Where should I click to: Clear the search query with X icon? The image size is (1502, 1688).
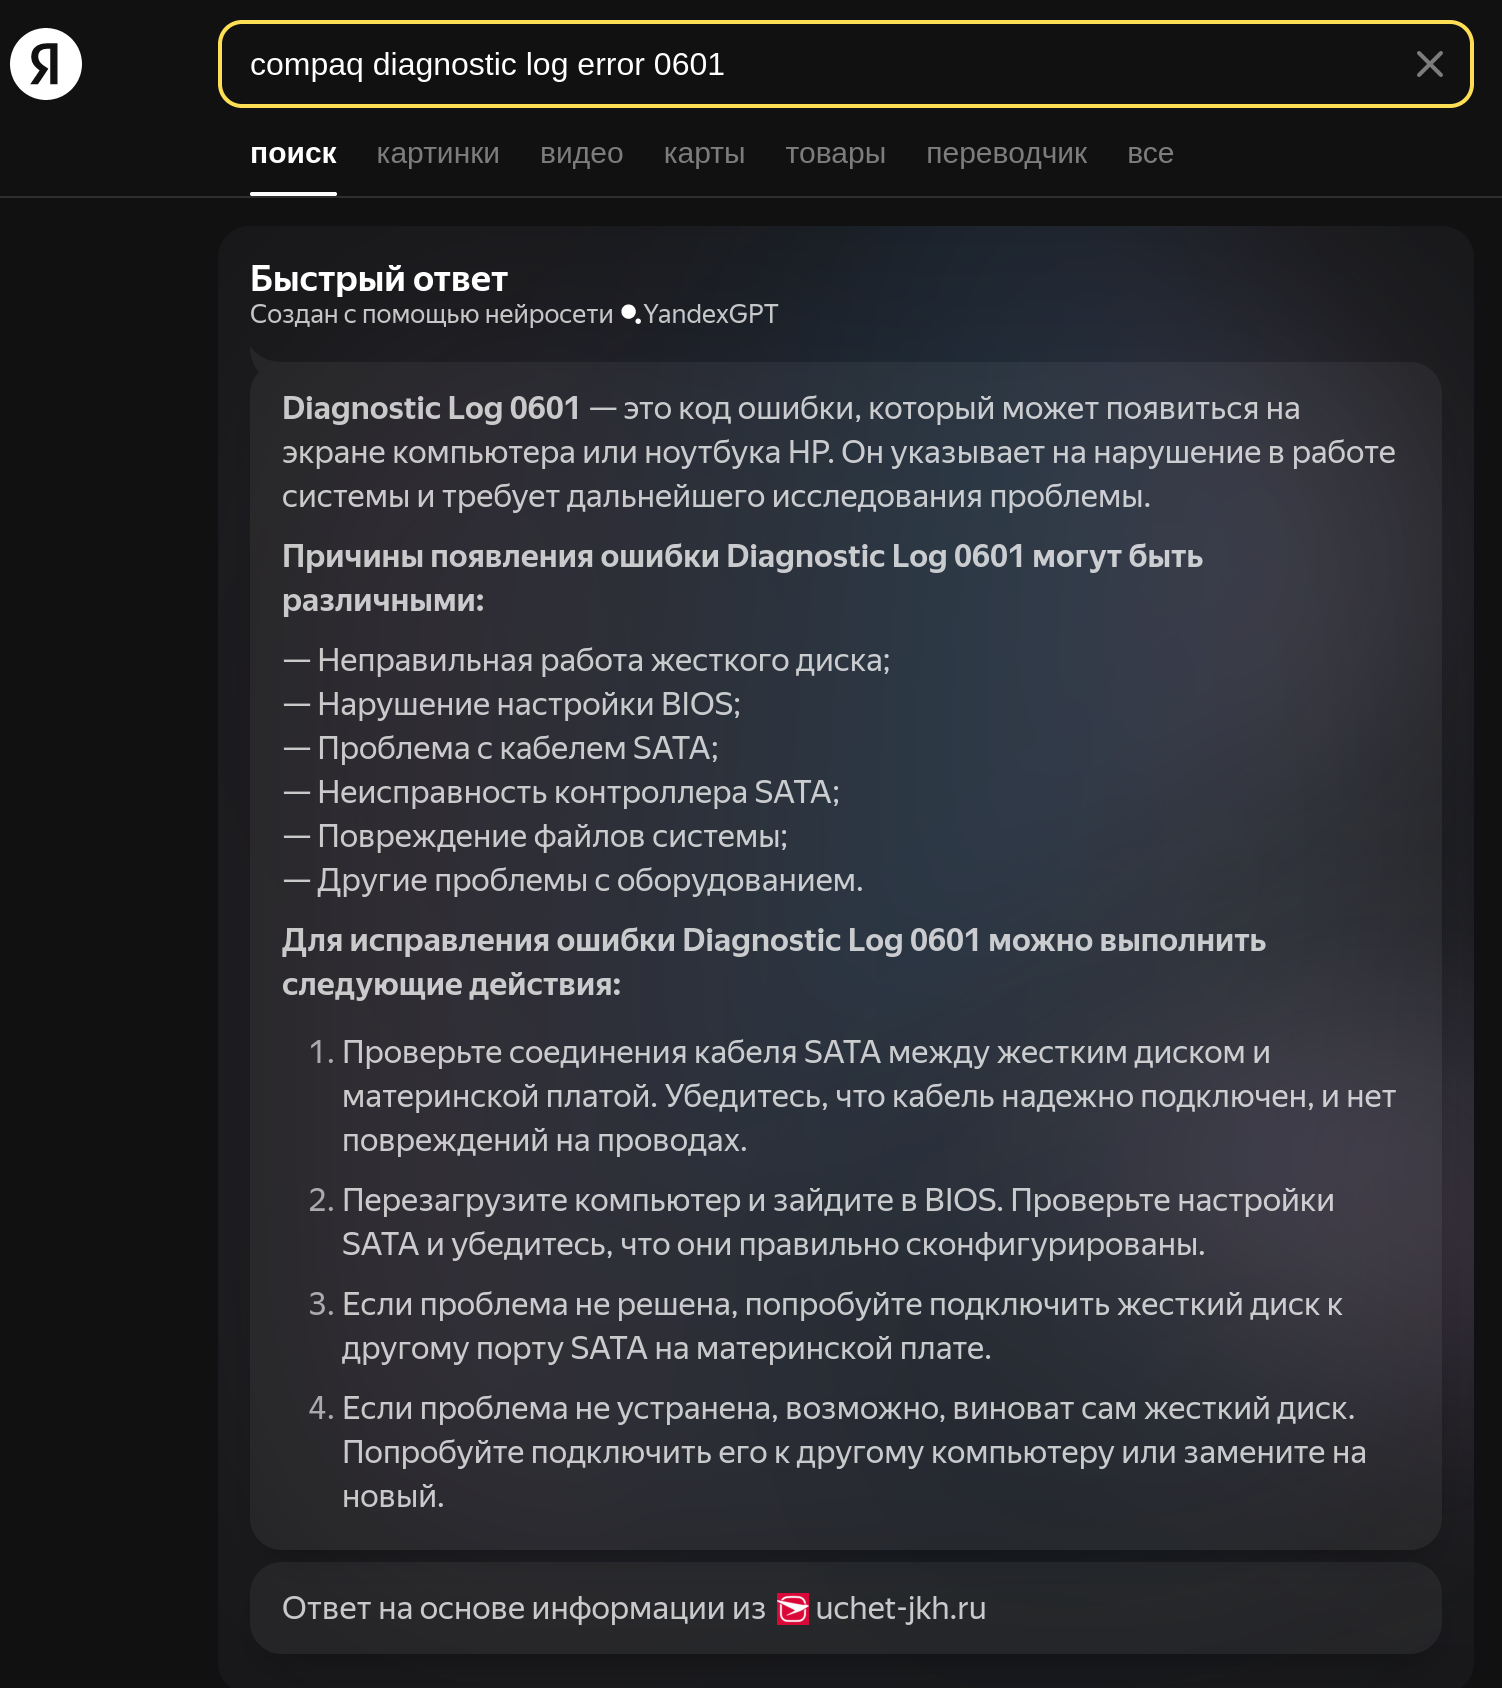click(x=1429, y=64)
